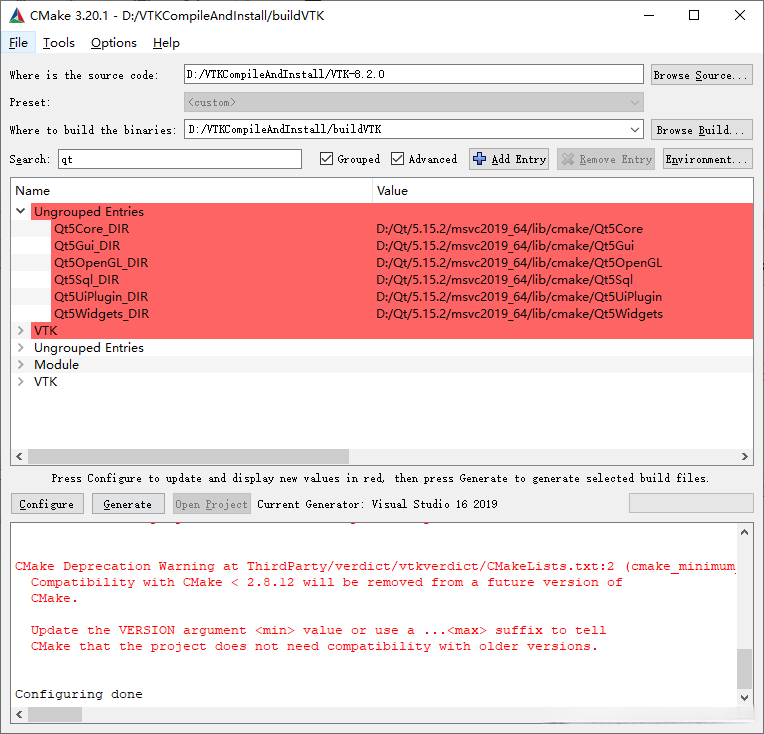Viewport: 764px width, 734px height.
Task: Click the Qt5Gui cmake path value
Action: point(505,246)
